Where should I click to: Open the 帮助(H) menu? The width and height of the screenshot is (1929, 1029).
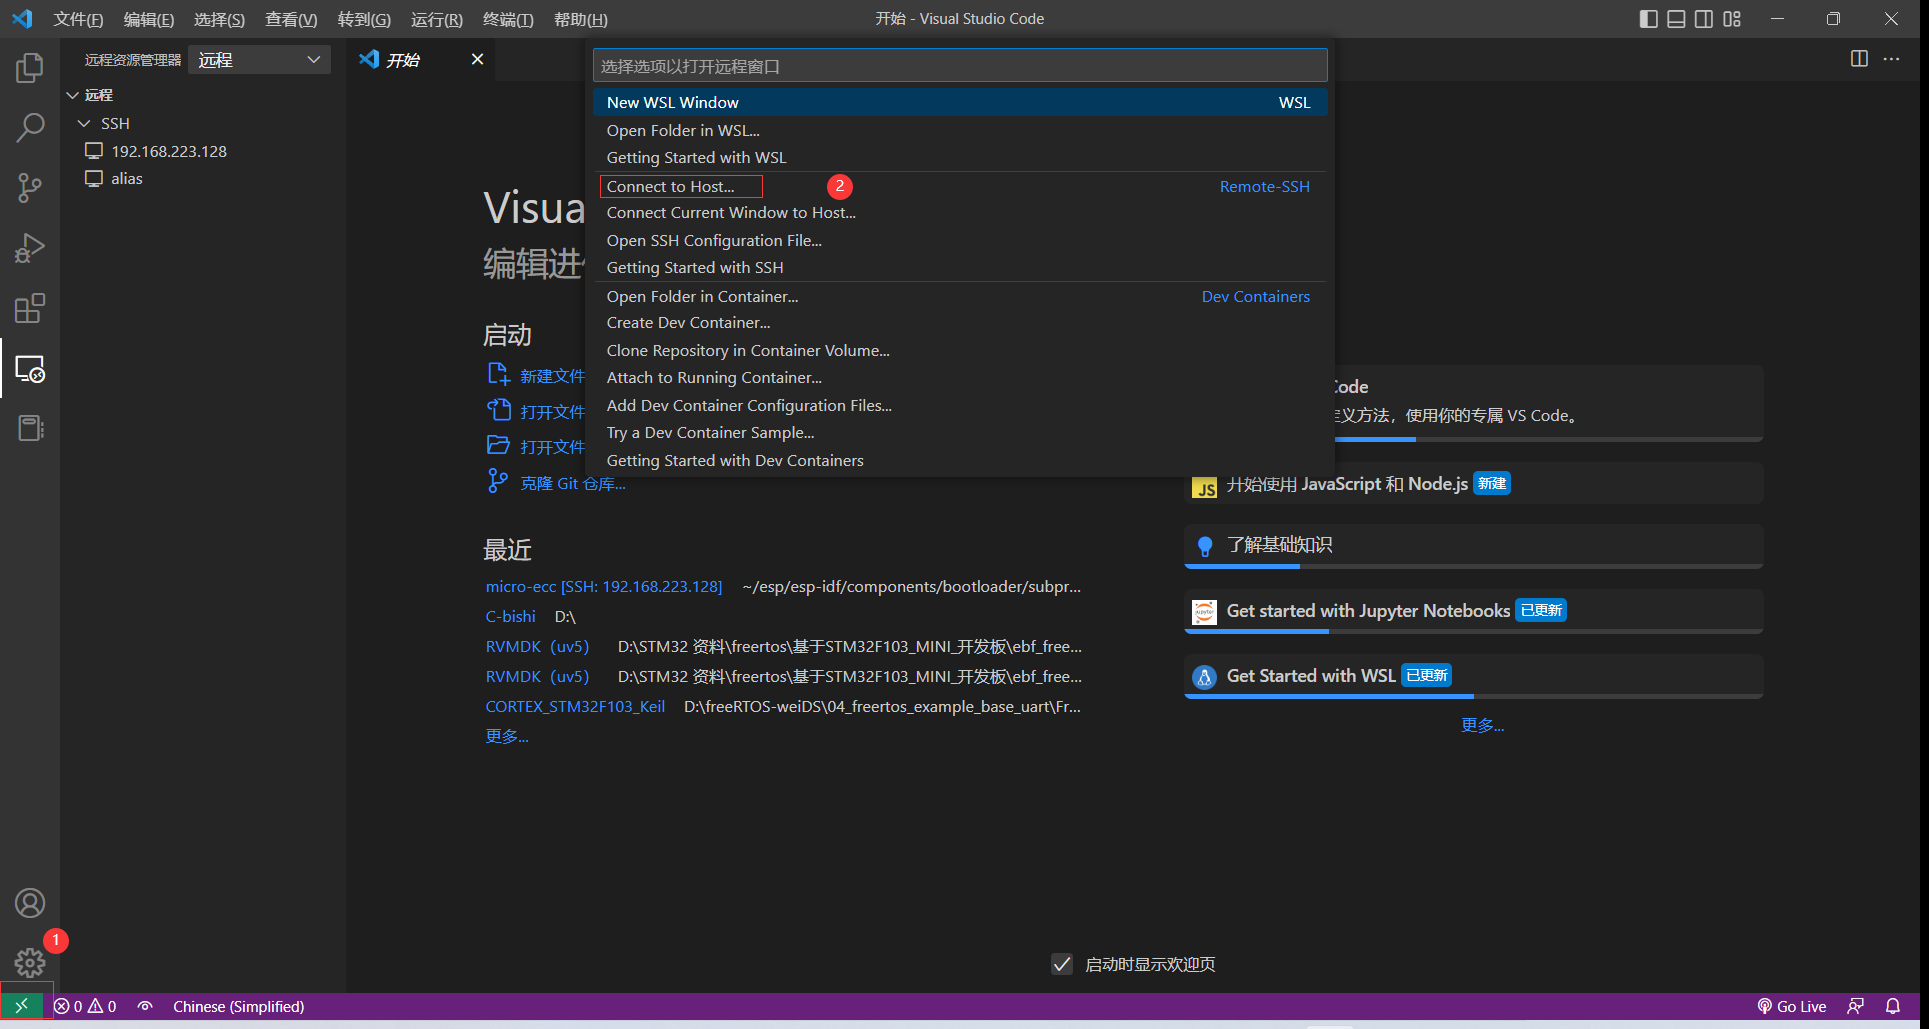coord(581,19)
